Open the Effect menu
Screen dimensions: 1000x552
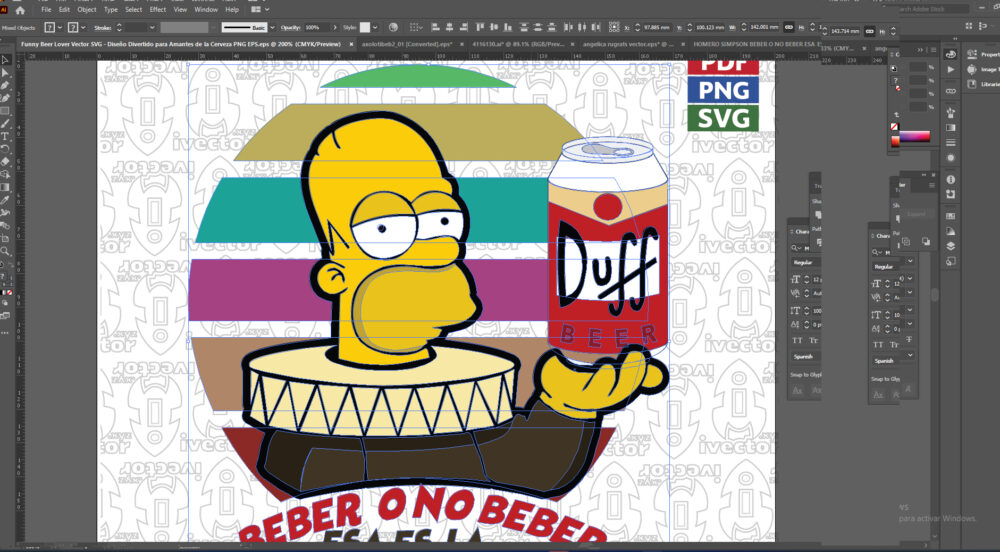[x=158, y=10]
